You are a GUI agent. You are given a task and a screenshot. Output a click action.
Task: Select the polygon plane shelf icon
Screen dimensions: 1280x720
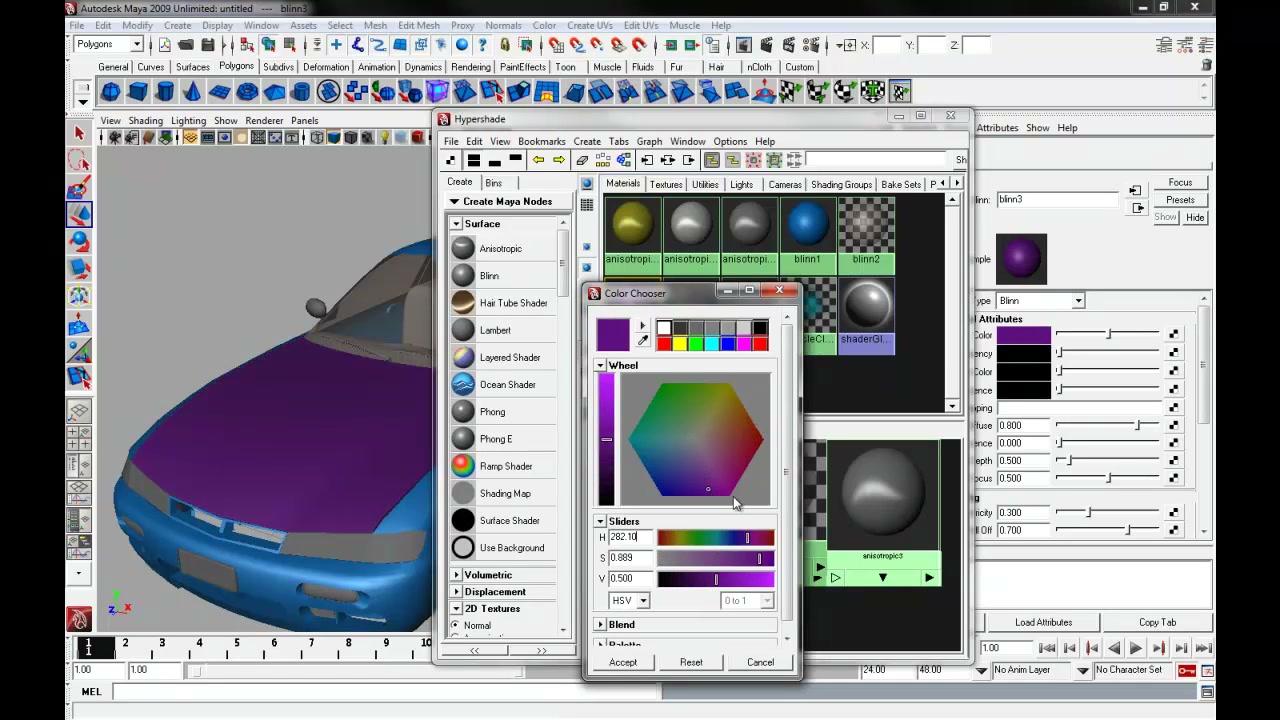(x=219, y=92)
